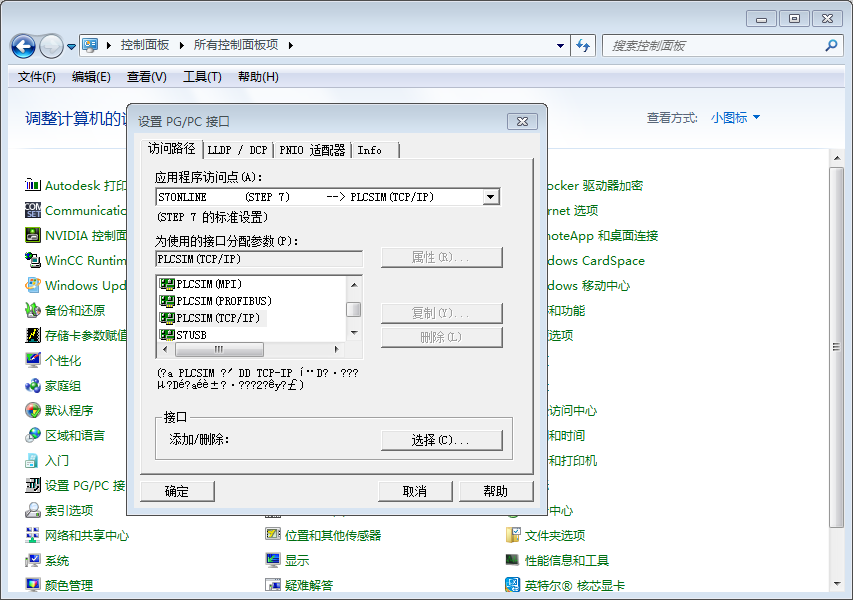Click the 控制面板 breadcrumb in address bar
The image size is (853, 600).
click(x=145, y=45)
